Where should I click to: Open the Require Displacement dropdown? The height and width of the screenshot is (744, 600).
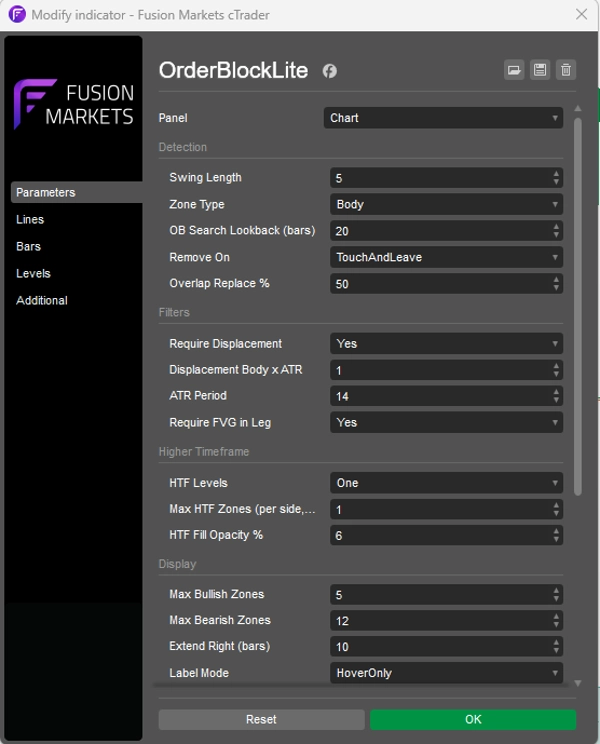tap(446, 344)
